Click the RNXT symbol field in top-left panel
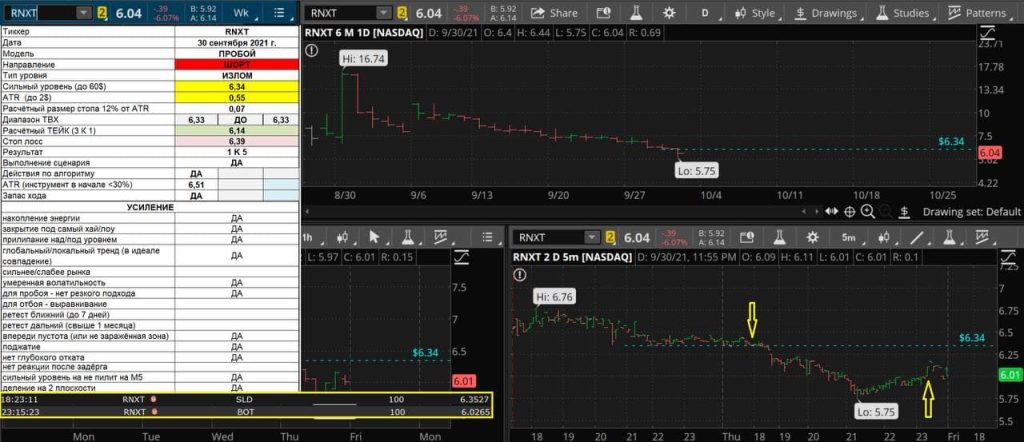Viewport: 1024px width, 442px height. [40, 12]
